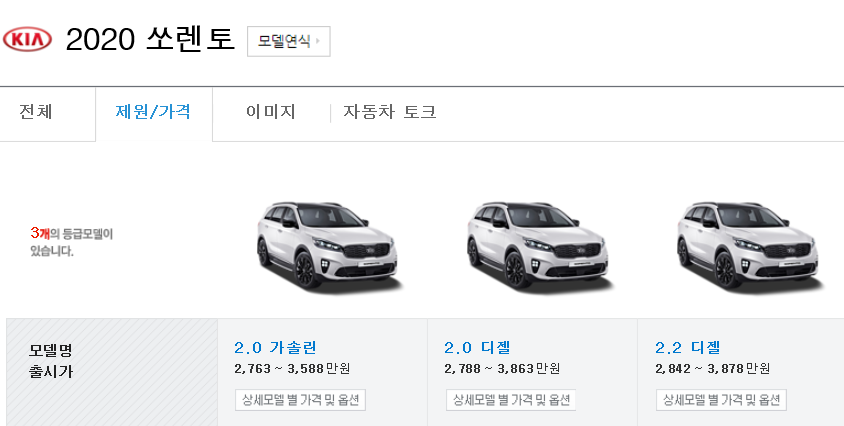The width and height of the screenshot is (844, 426).
Task: Click the 2.0 가솔린 car image
Action: (x=328, y=245)
